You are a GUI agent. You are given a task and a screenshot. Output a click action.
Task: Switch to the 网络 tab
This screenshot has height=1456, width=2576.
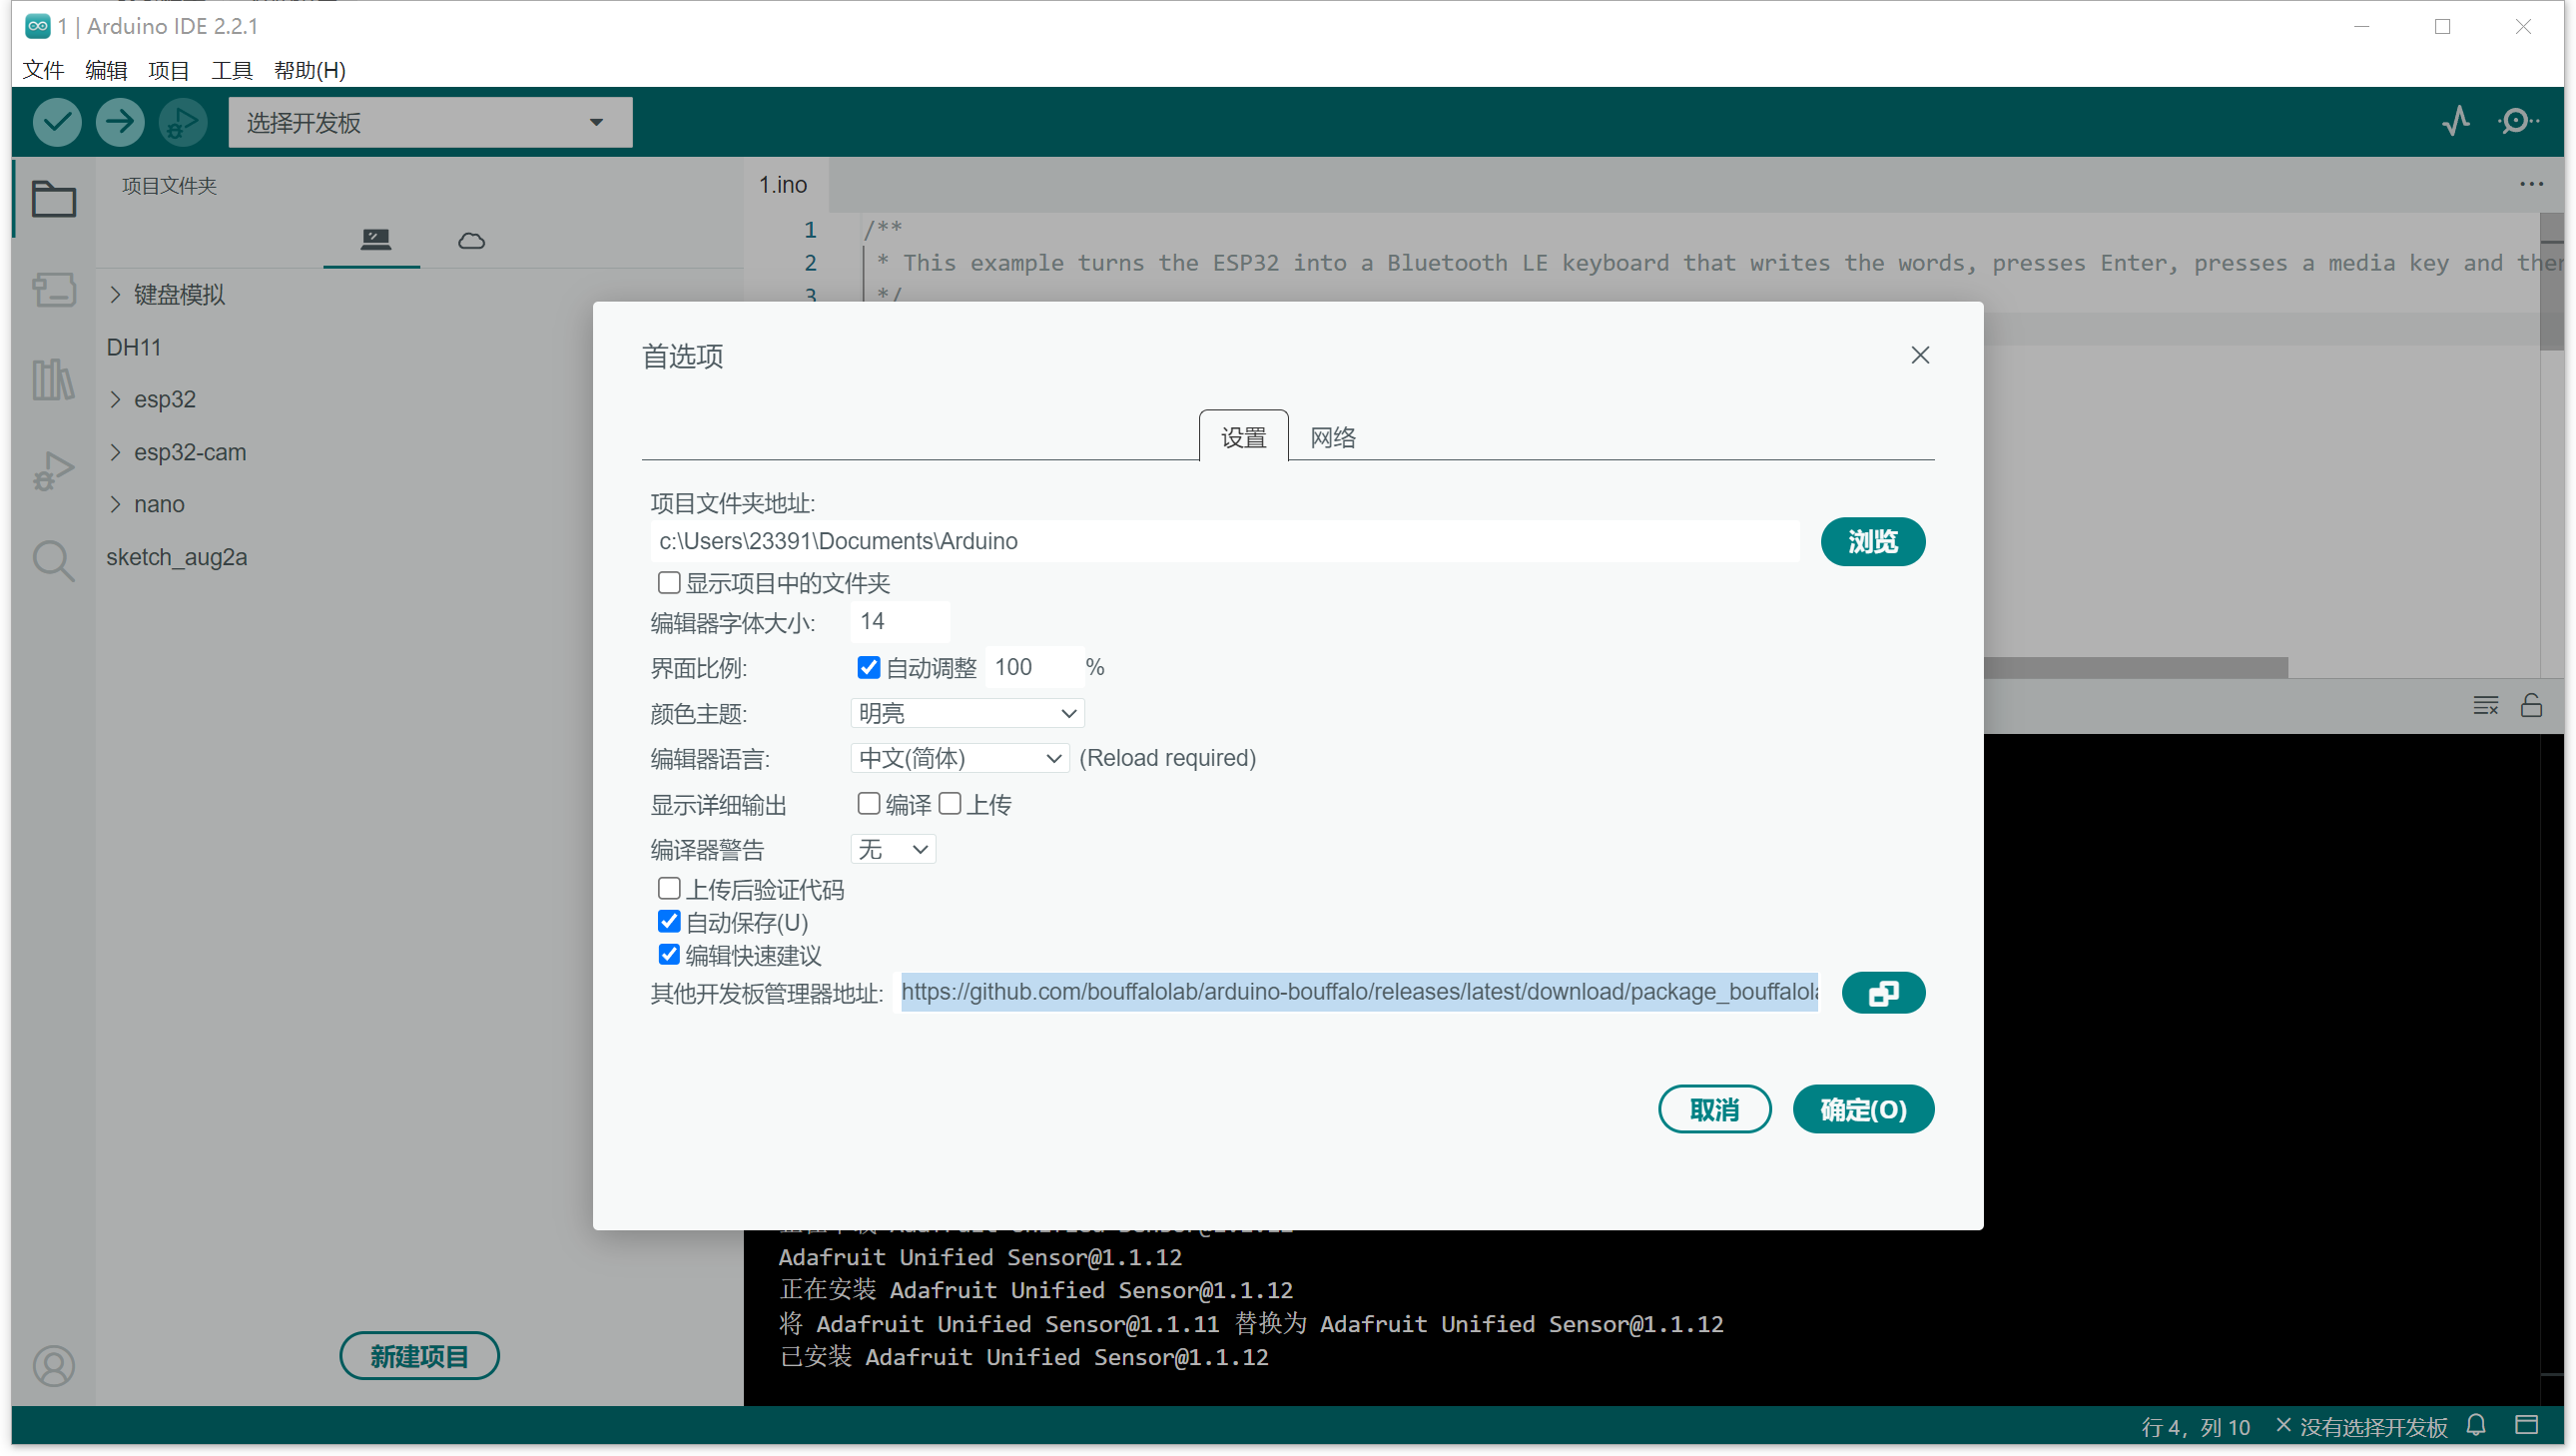point(1332,437)
